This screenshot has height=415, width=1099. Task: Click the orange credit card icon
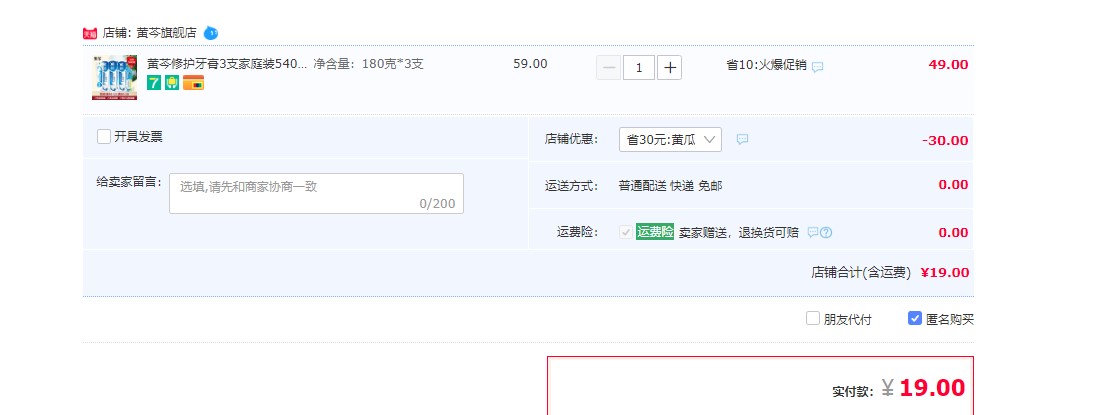193,83
